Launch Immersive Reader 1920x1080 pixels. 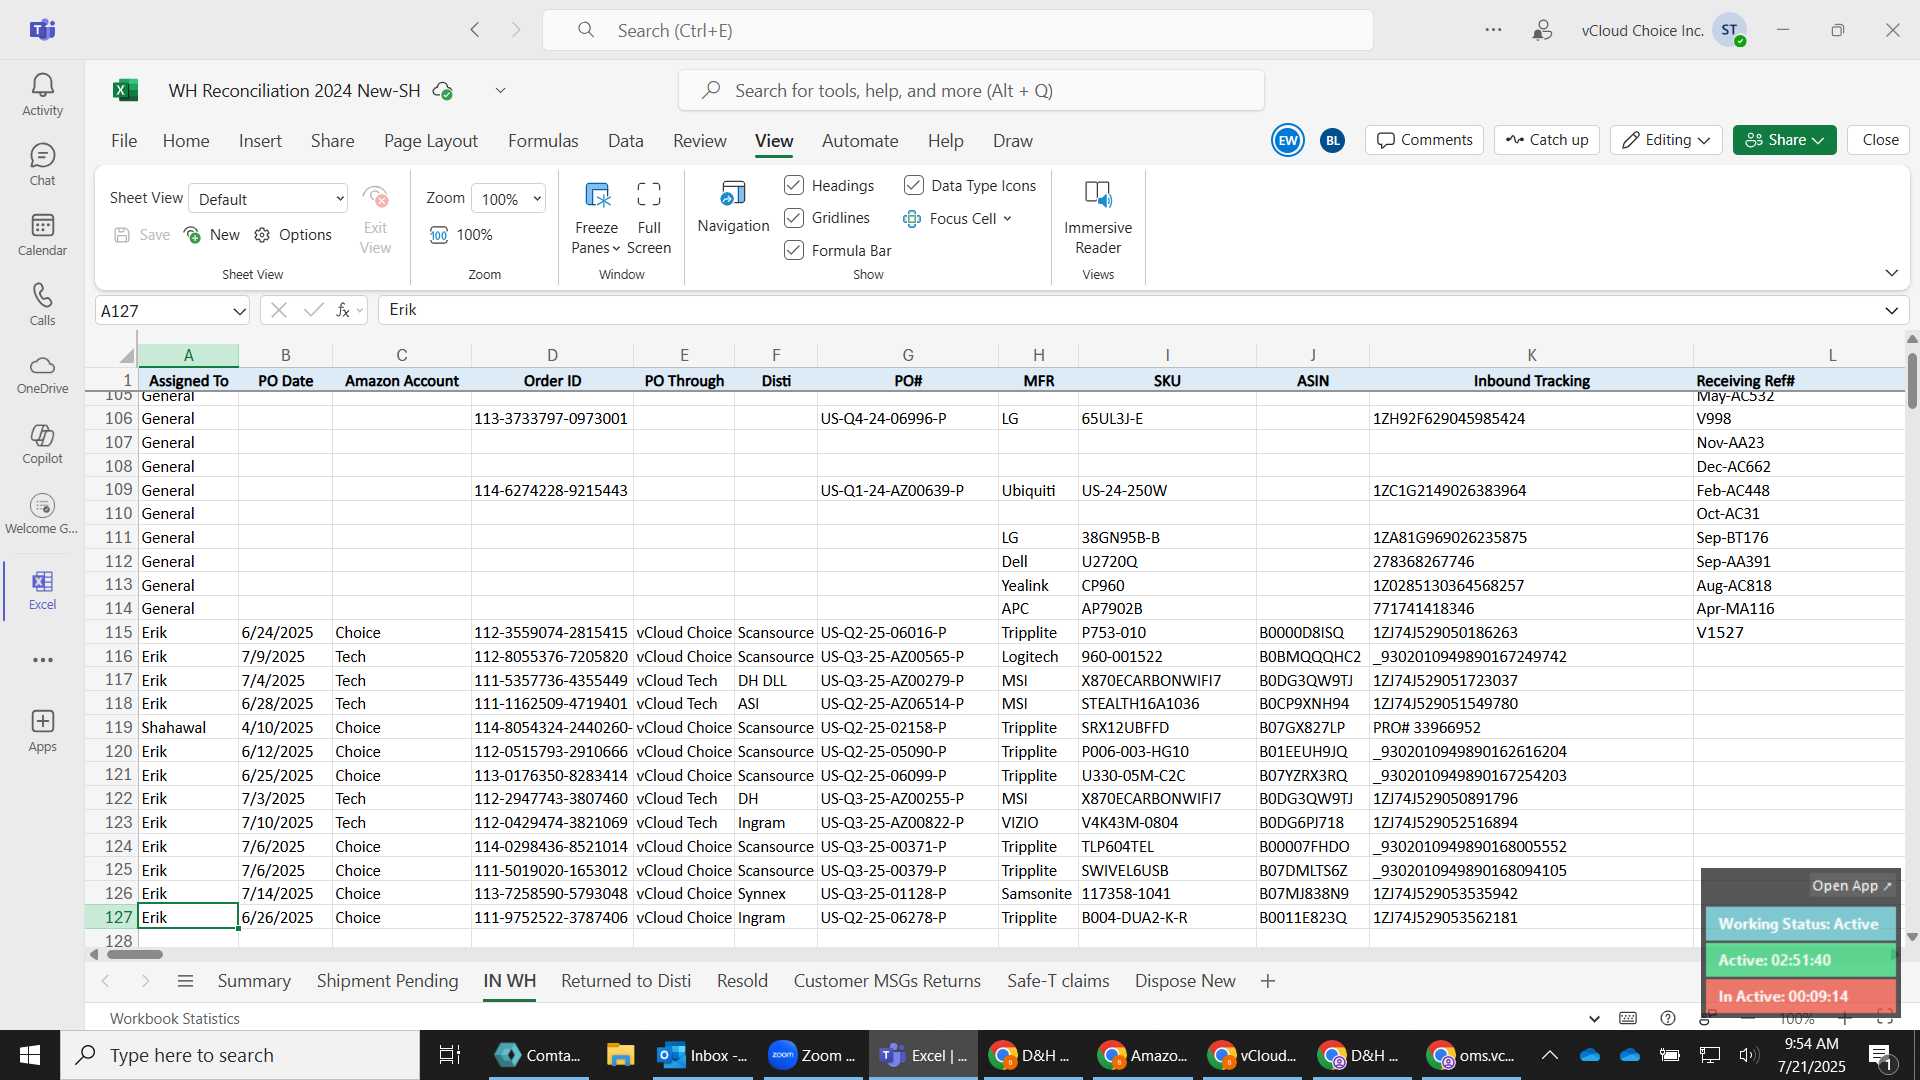pyautogui.click(x=1097, y=219)
